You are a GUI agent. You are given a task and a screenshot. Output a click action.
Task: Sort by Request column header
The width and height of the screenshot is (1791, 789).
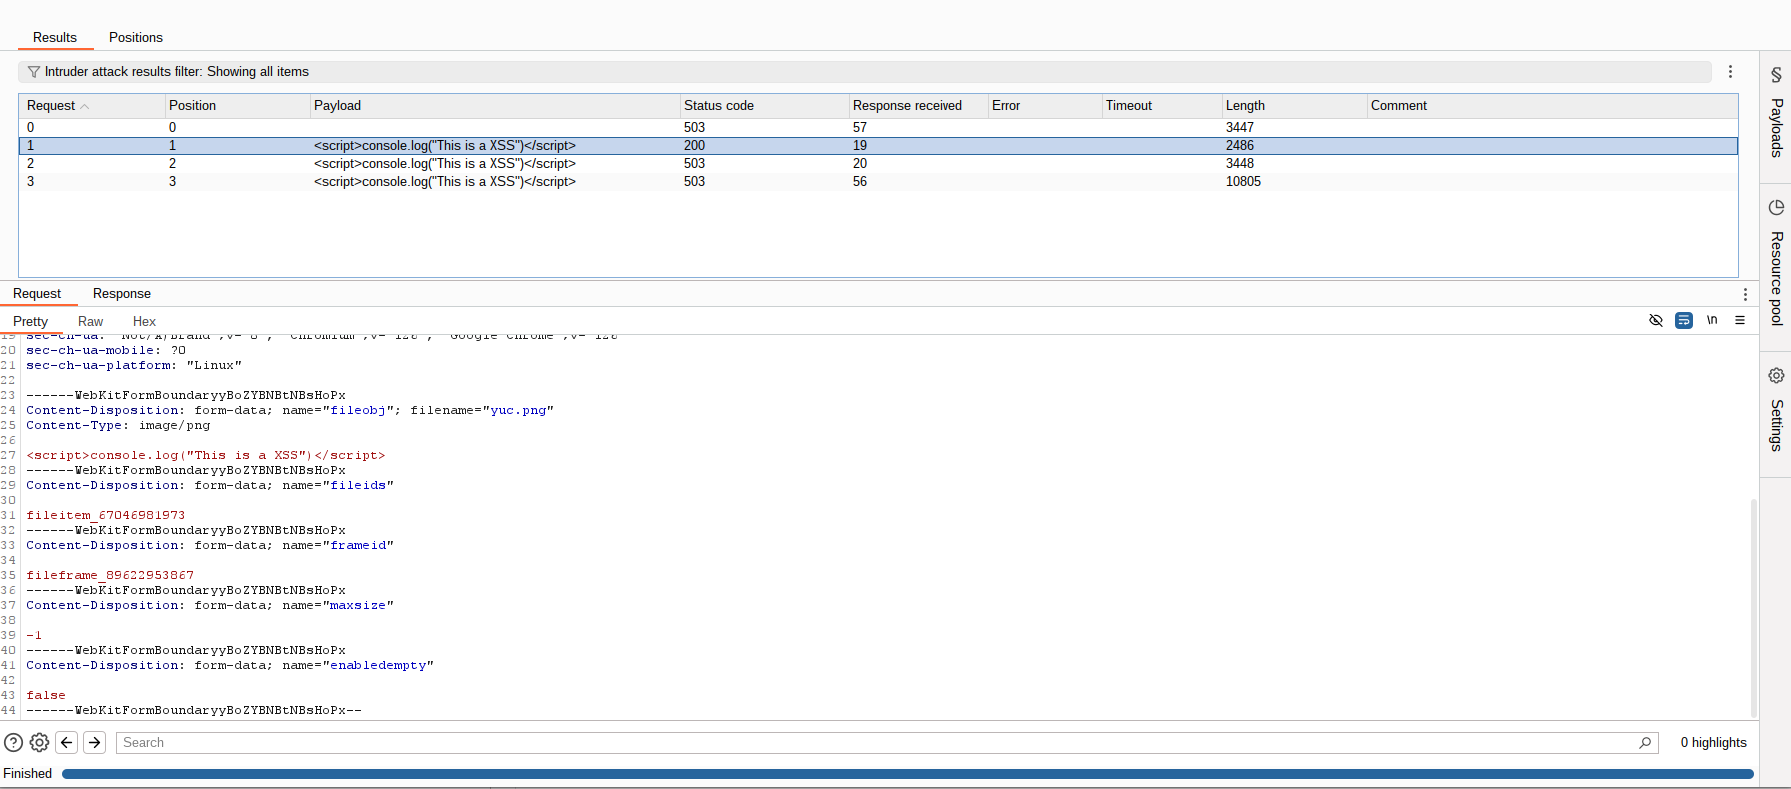pyautogui.click(x=92, y=106)
